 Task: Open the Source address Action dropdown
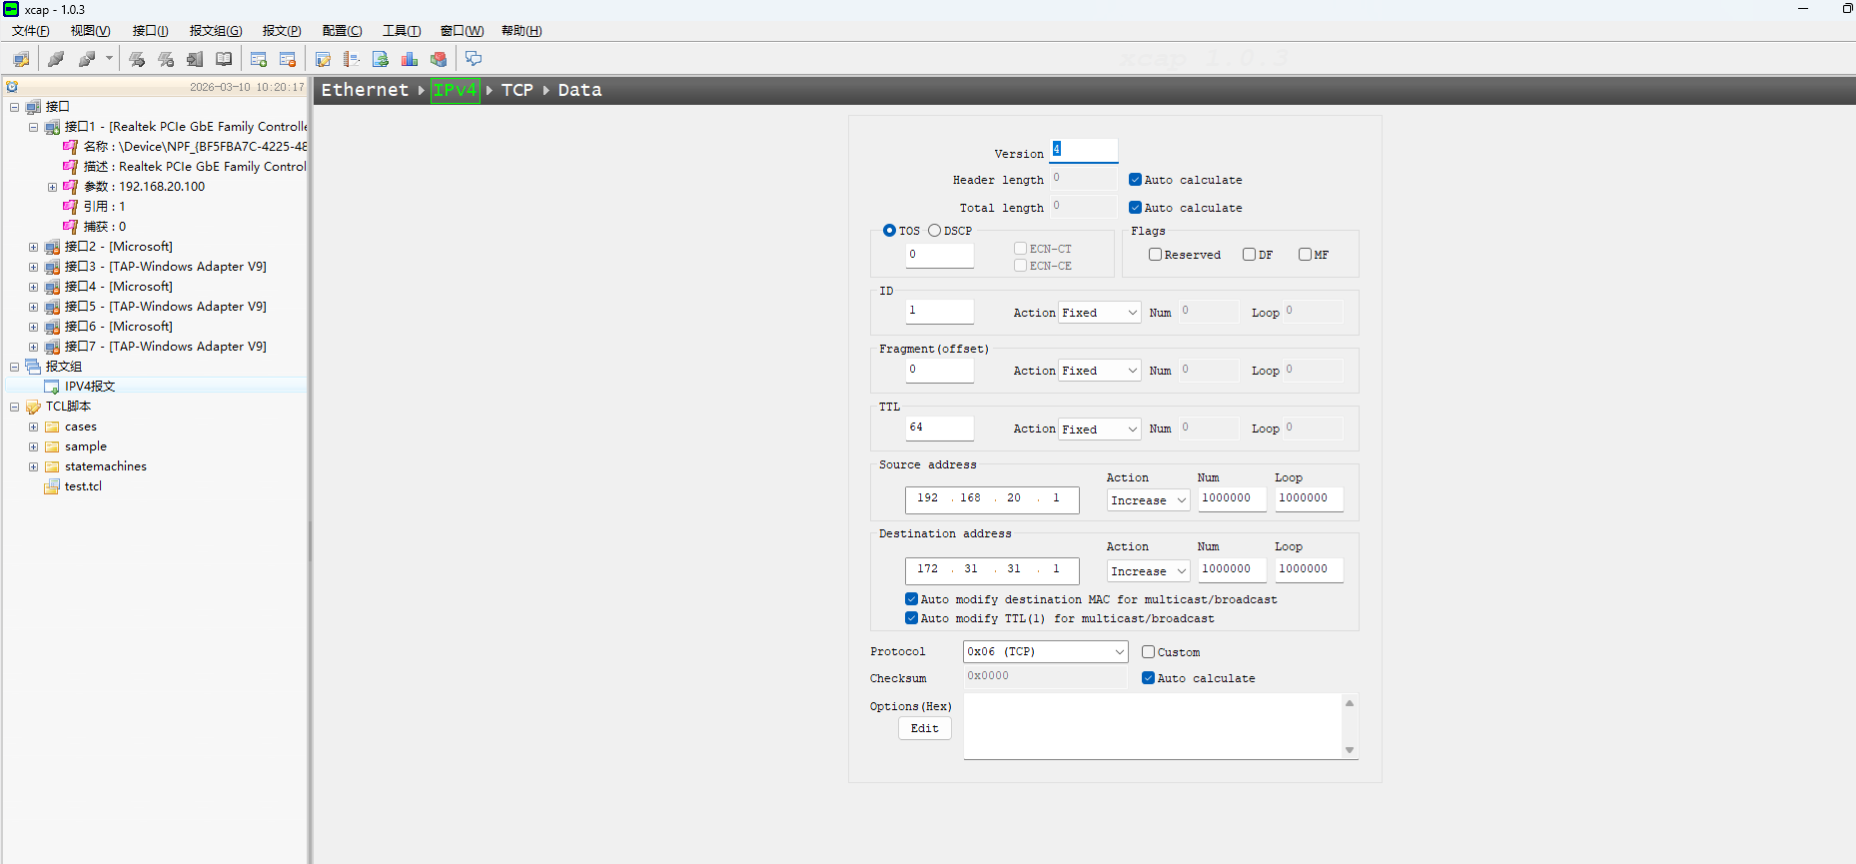coord(1148,500)
